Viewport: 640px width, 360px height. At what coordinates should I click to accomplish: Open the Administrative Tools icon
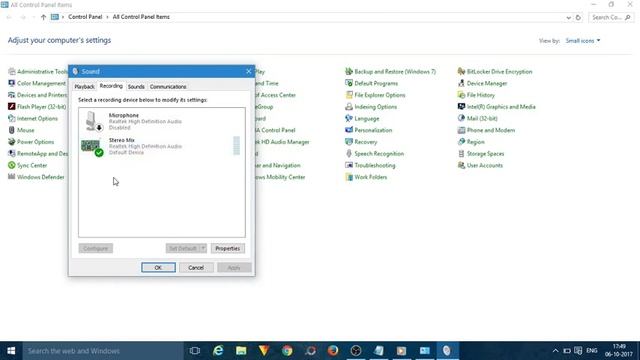pyautogui.click(x=38, y=71)
